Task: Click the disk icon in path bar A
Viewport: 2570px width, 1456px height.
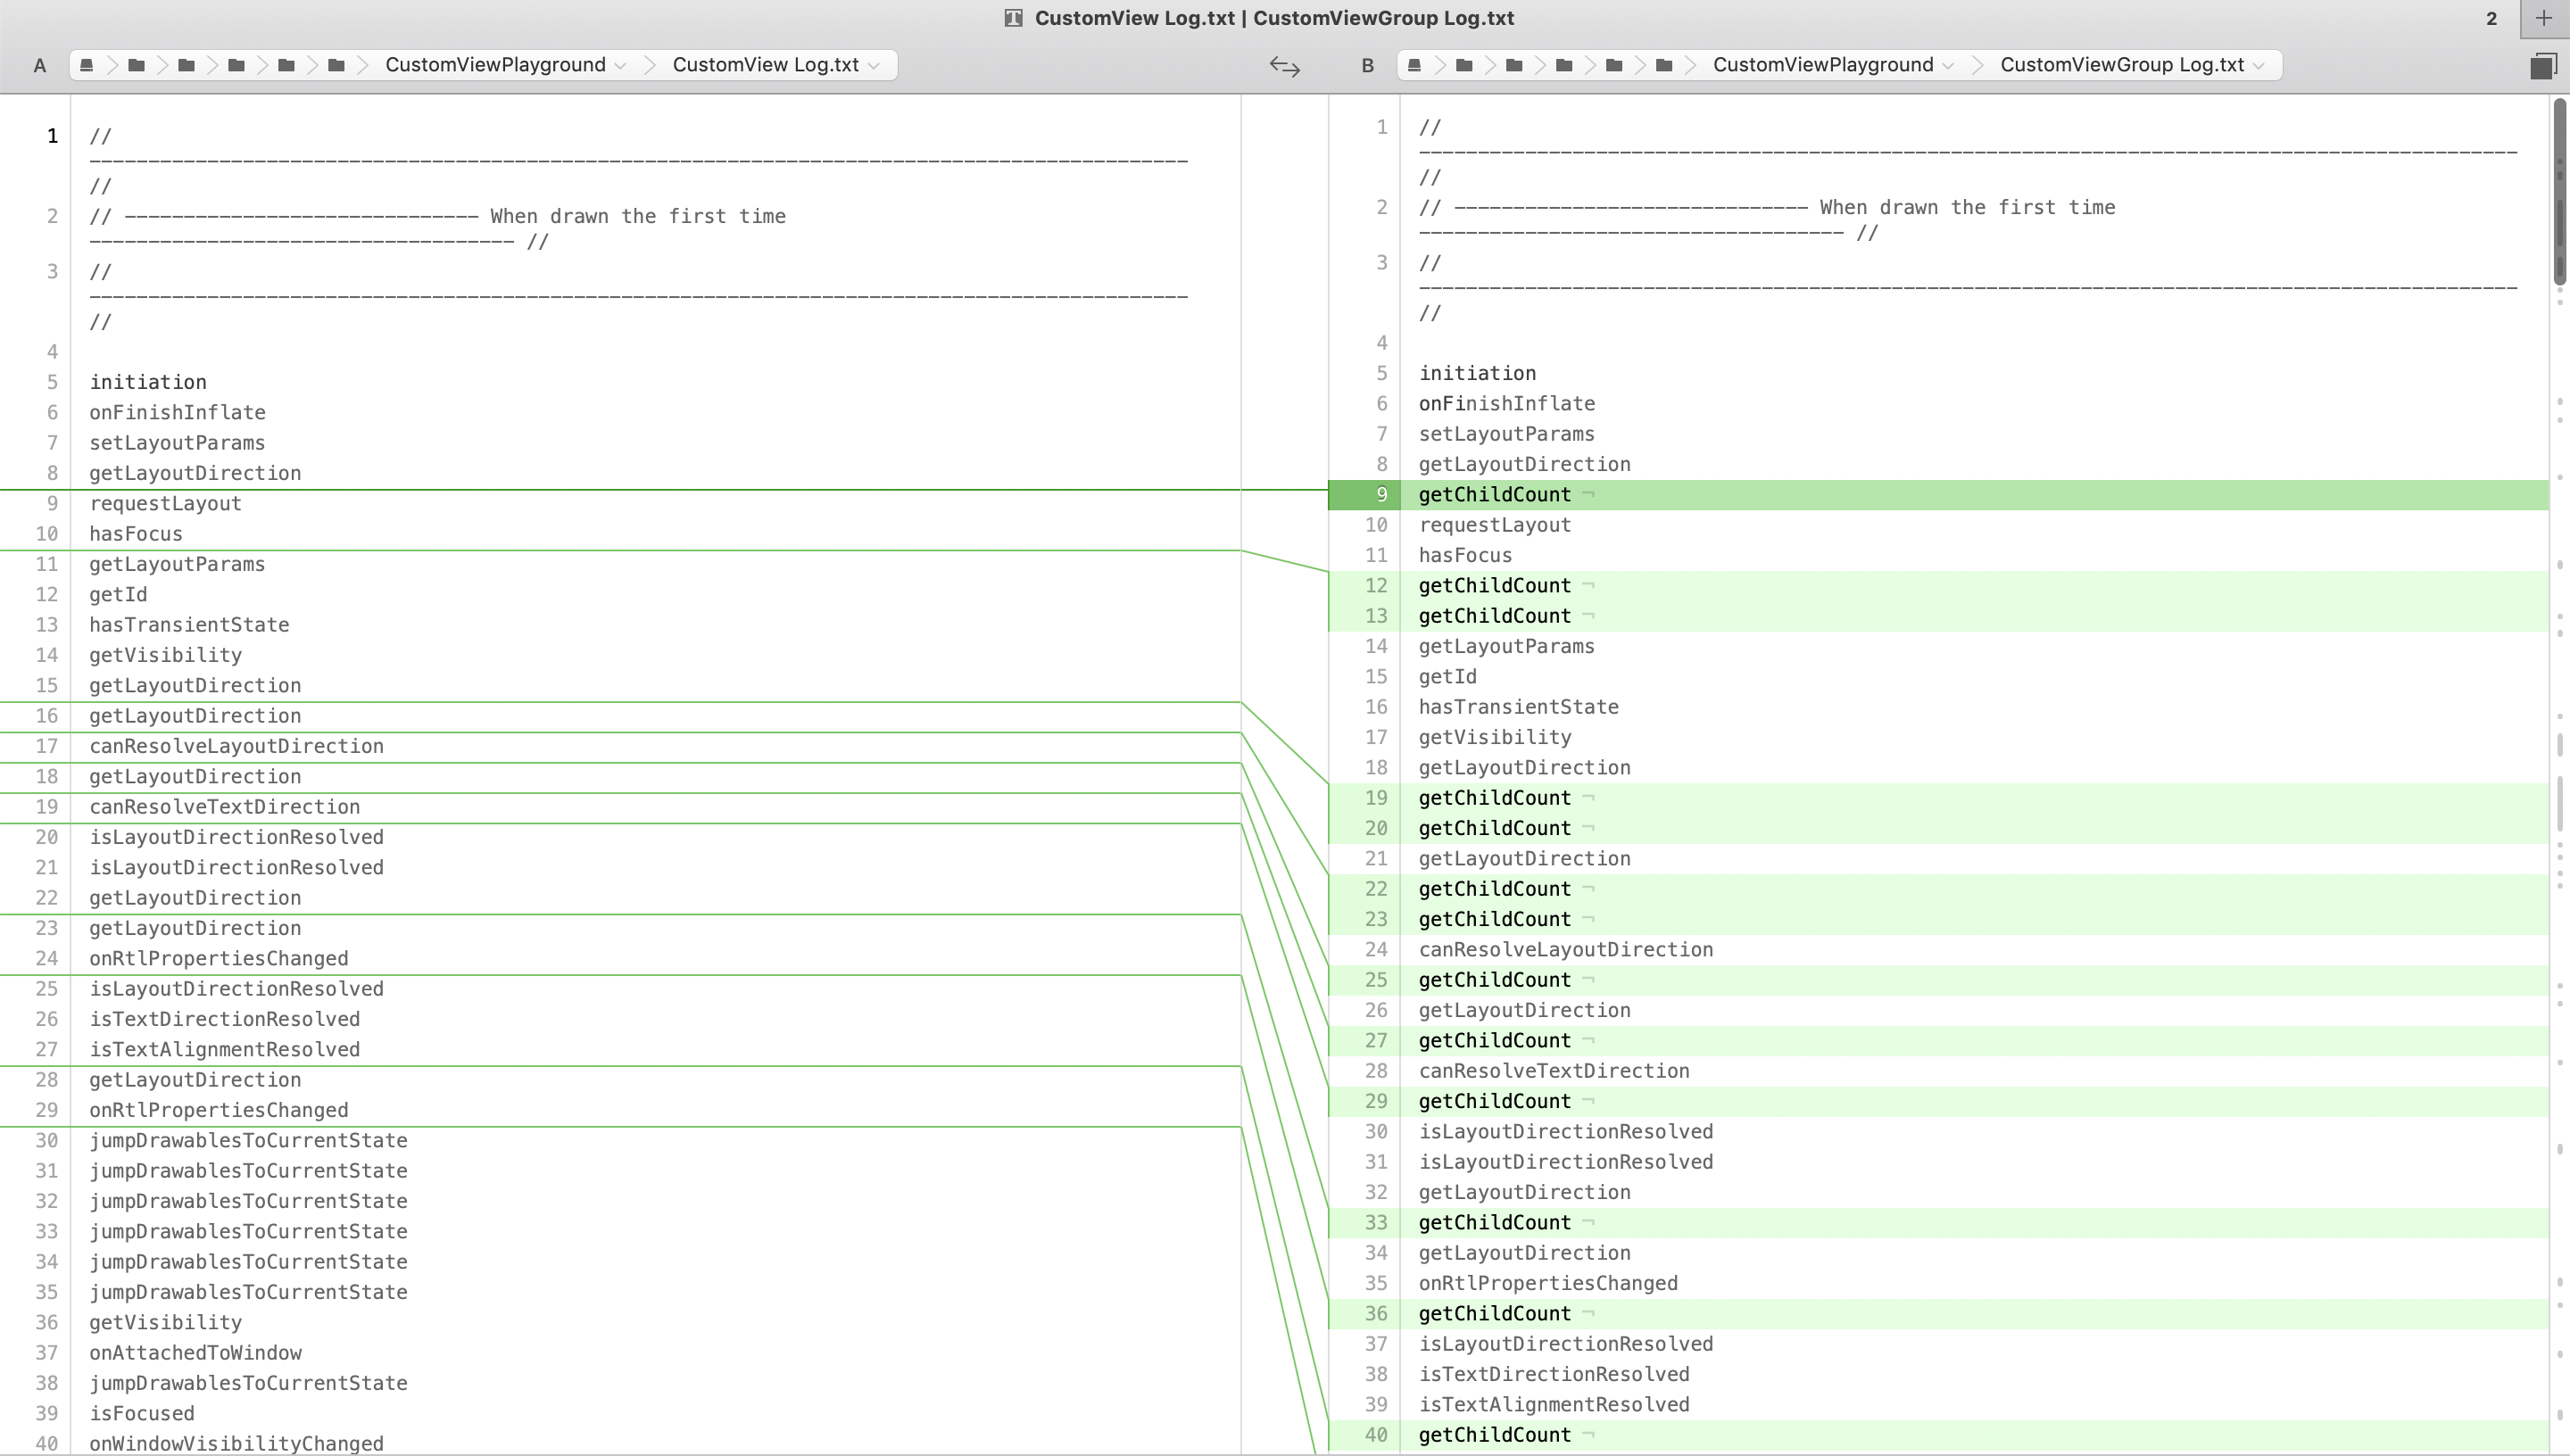Action: tap(87, 65)
